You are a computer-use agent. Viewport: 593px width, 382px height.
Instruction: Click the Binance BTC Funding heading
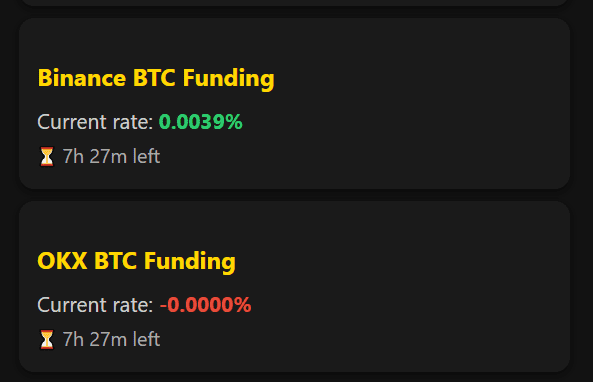pyautogui.click(x=156, y=78)
